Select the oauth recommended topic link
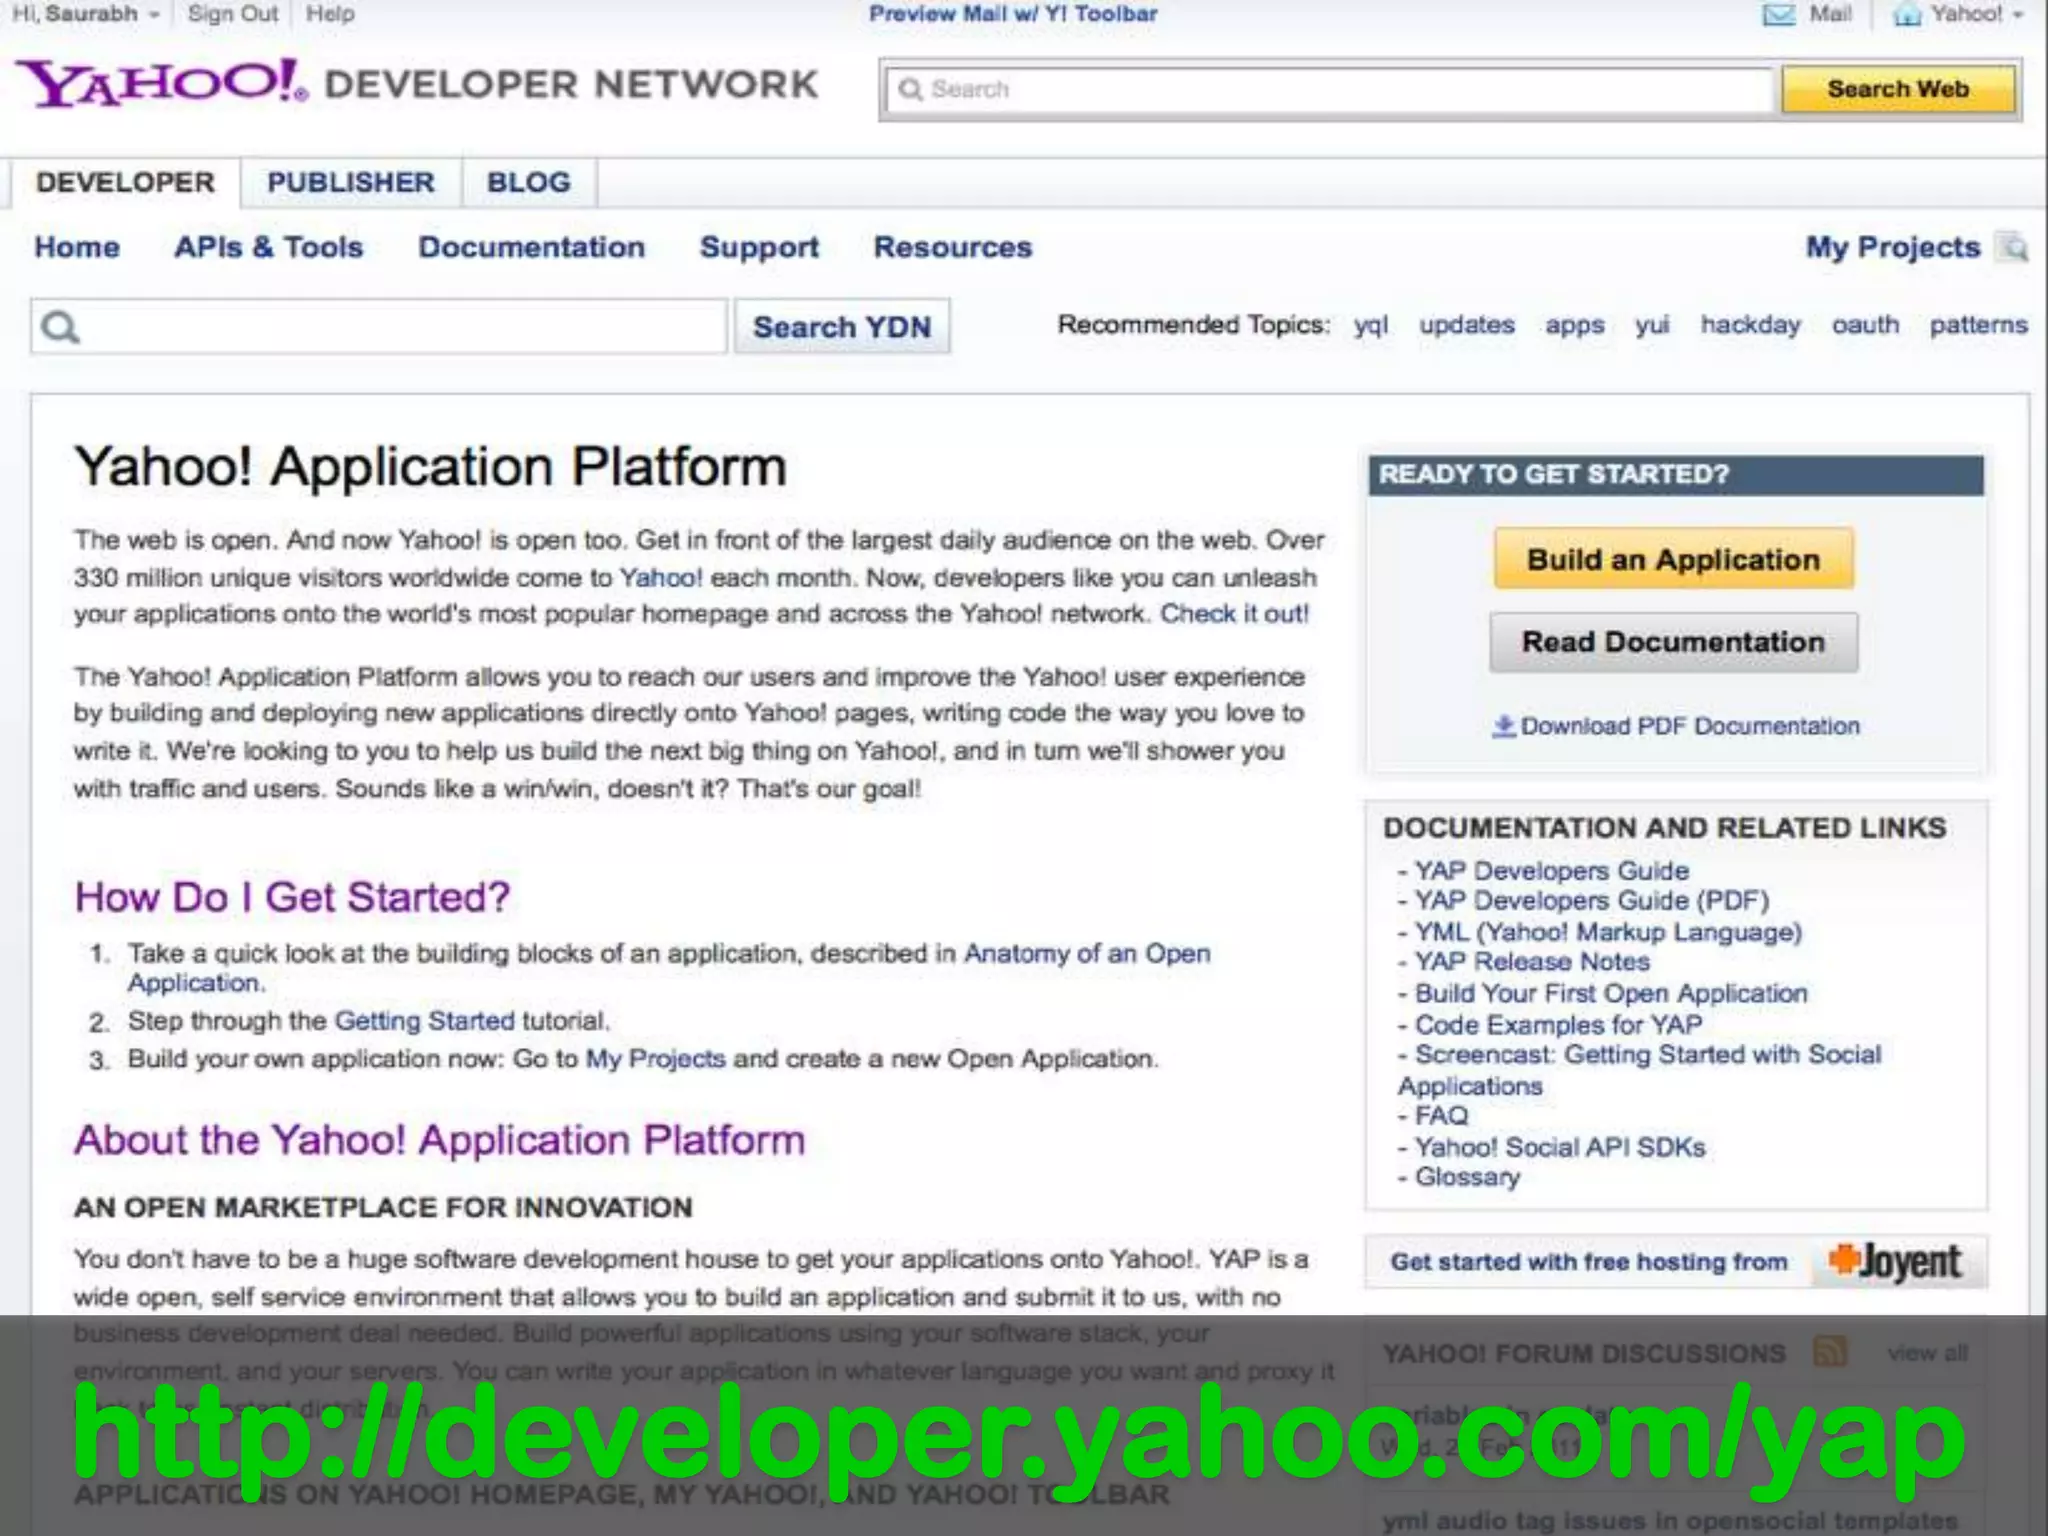 pyautogui.click(x=1865, y=325)
